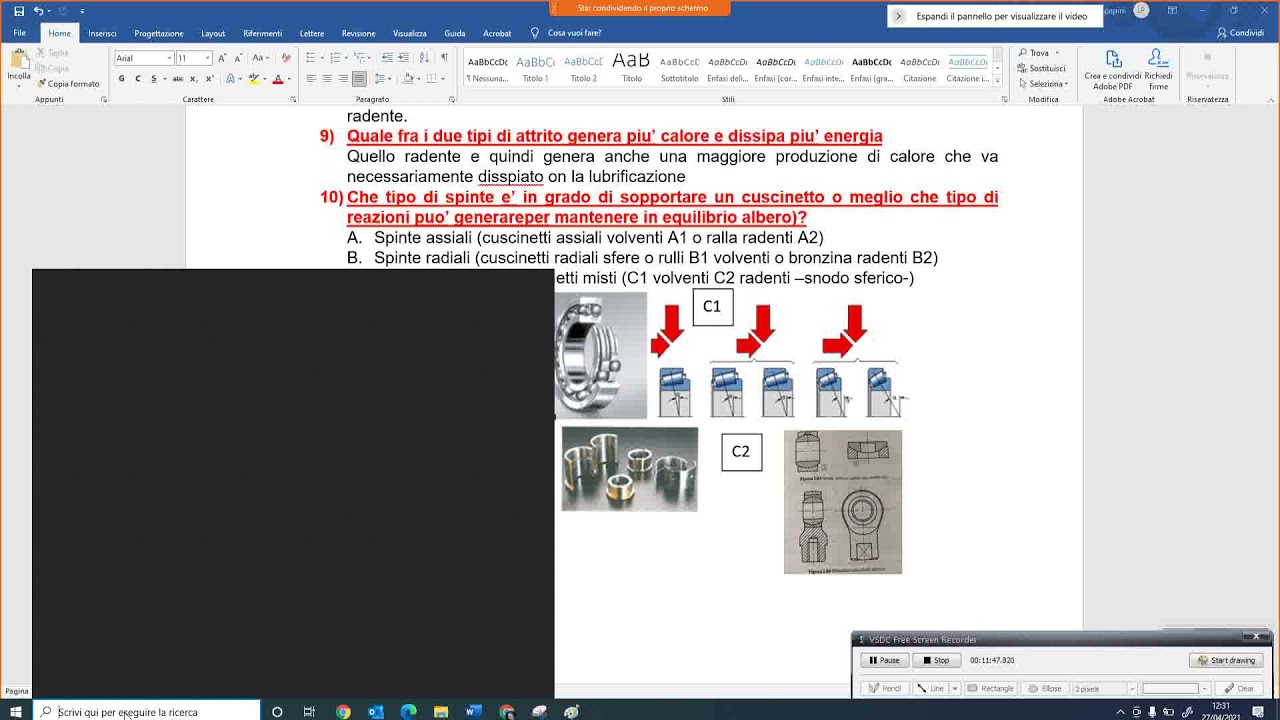Switch to the Inserisci tab
This screenshot has width=1280, height=720.
pyautogui.click(x=102, y=33)
